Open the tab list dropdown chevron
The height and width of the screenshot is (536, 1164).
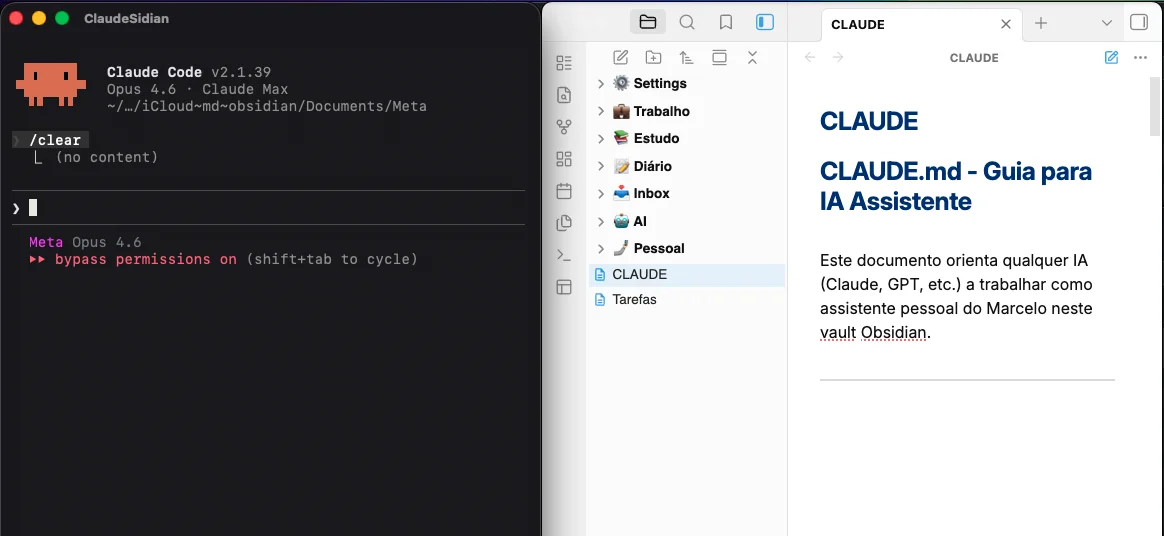point(1106,23)
